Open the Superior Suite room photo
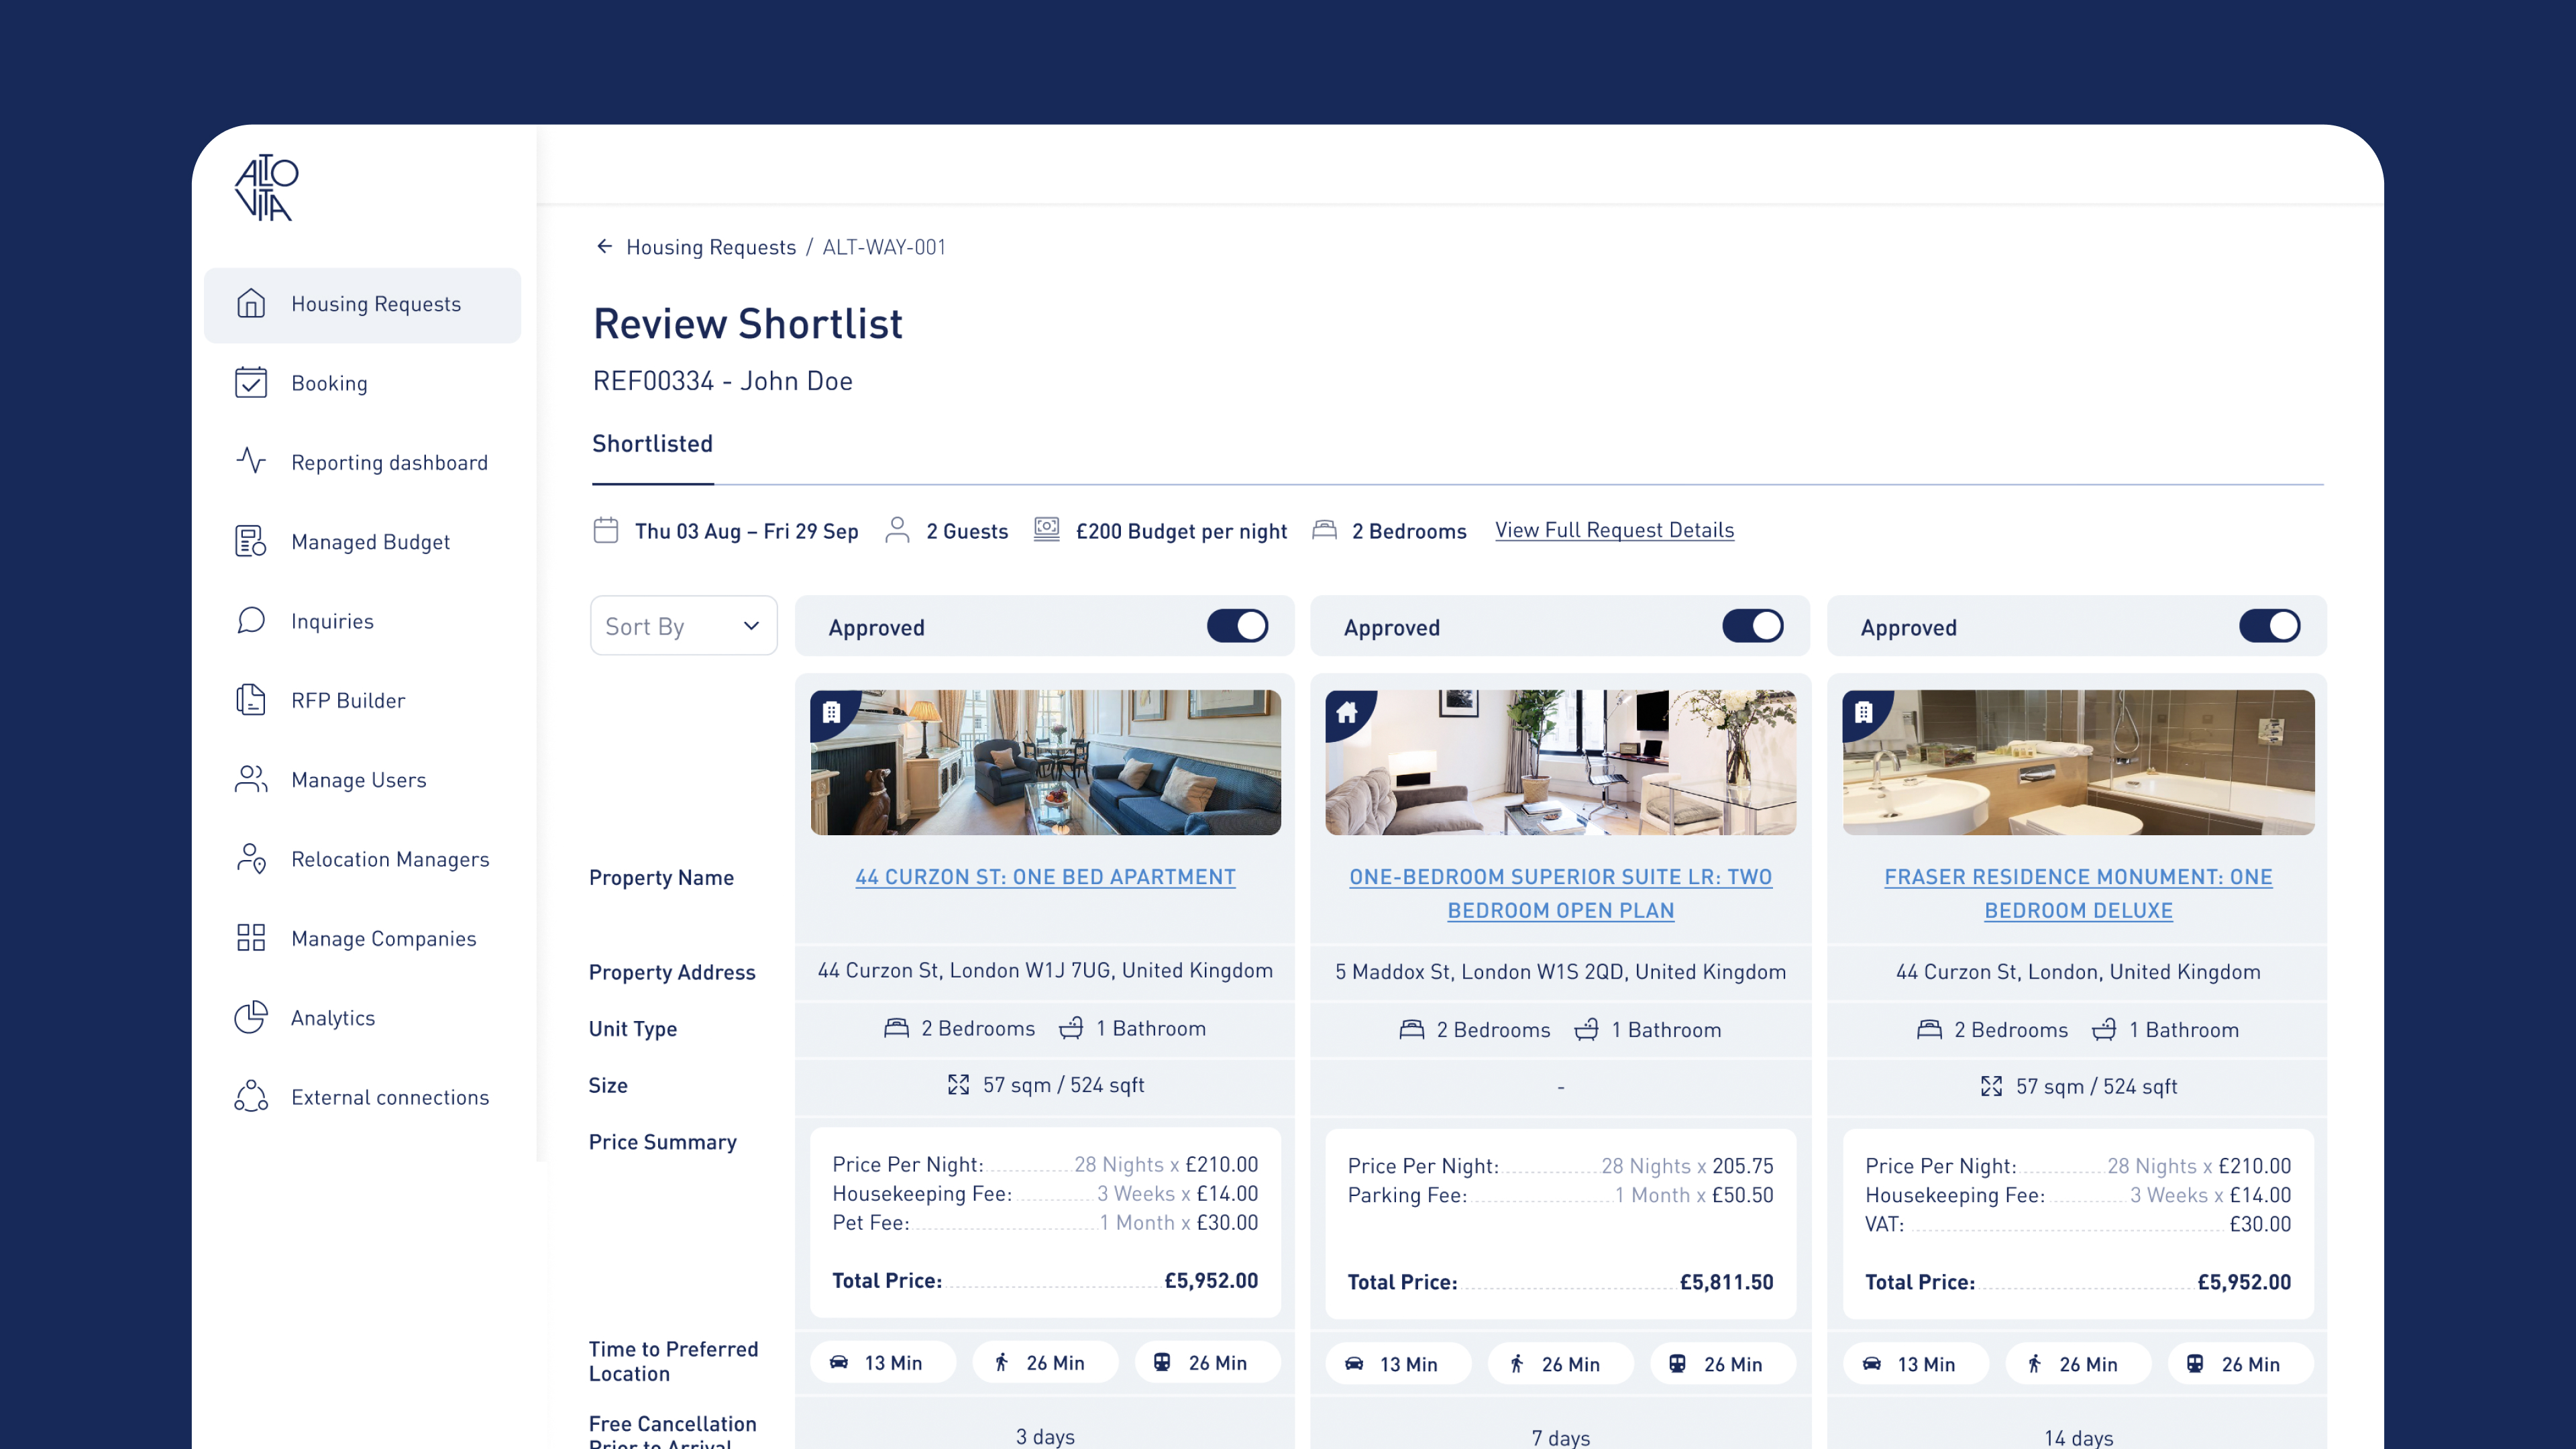2576x1449 pixels. tap(1560, 762)
